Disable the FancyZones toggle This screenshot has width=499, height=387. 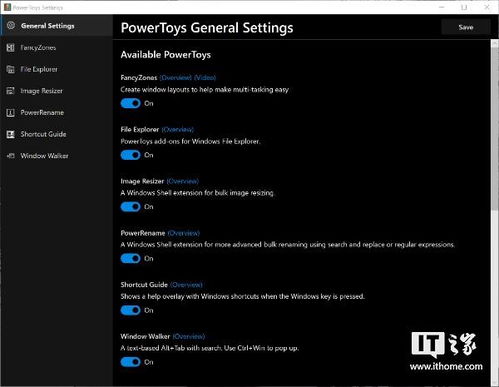[x=130, y=103]
